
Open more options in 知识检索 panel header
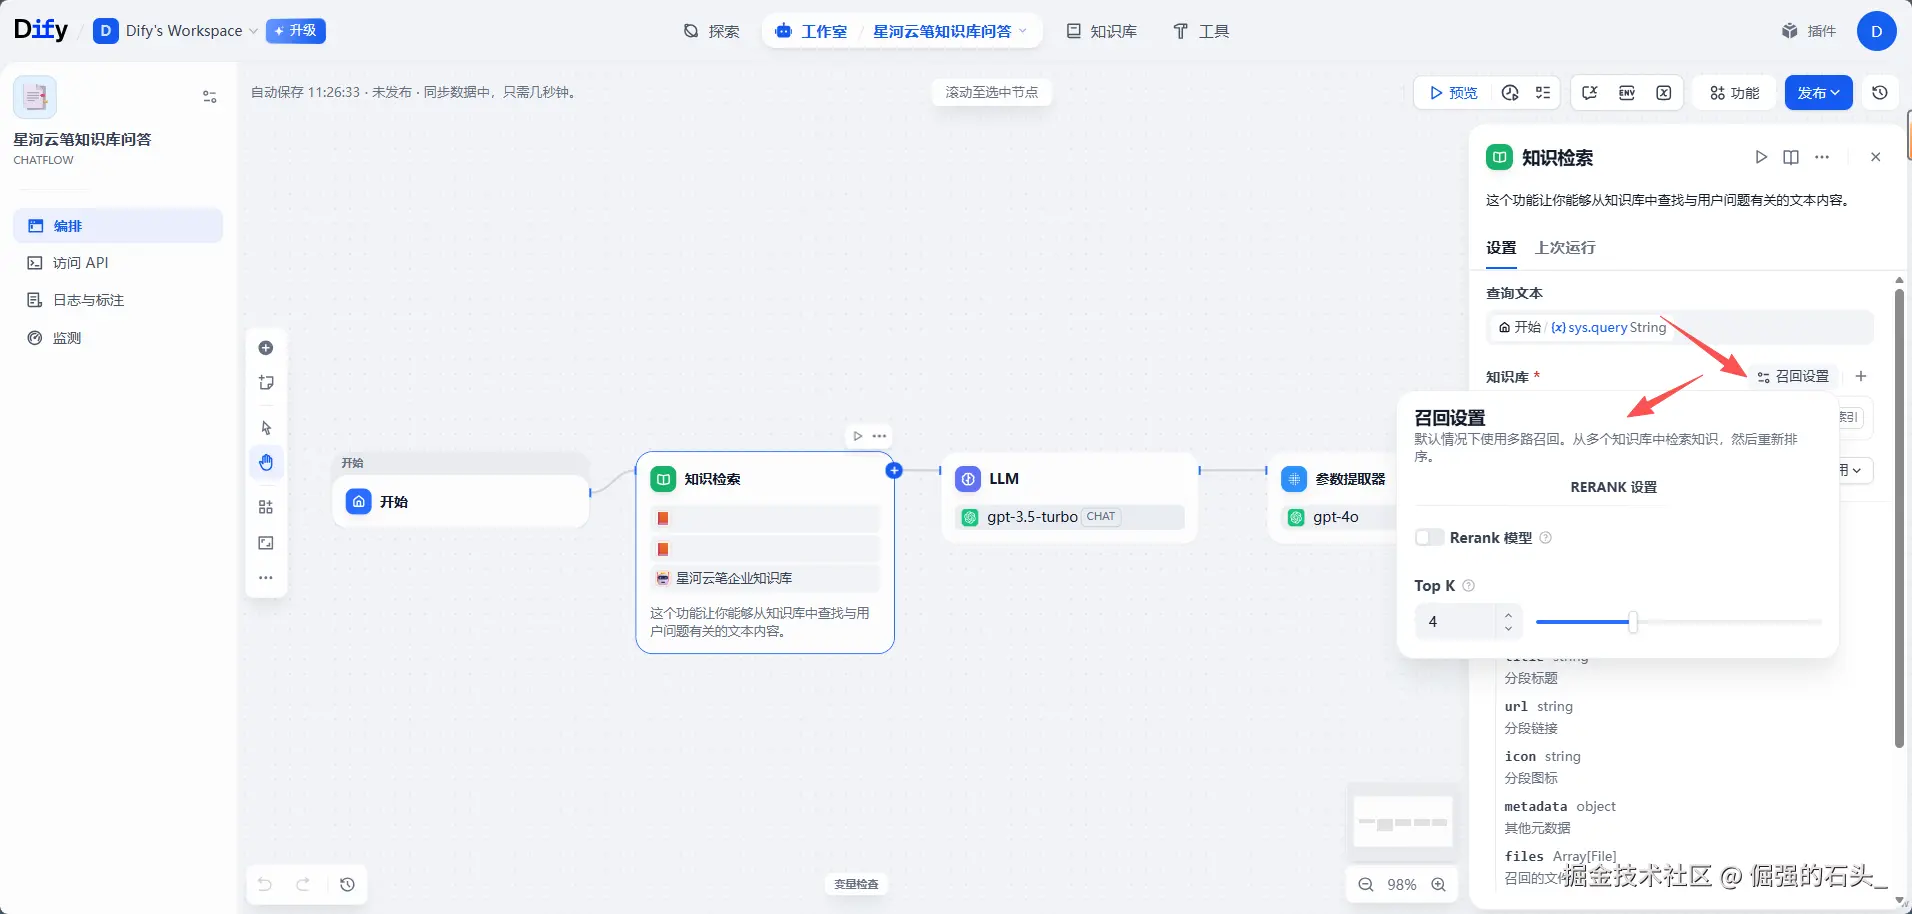point(1822,157)
